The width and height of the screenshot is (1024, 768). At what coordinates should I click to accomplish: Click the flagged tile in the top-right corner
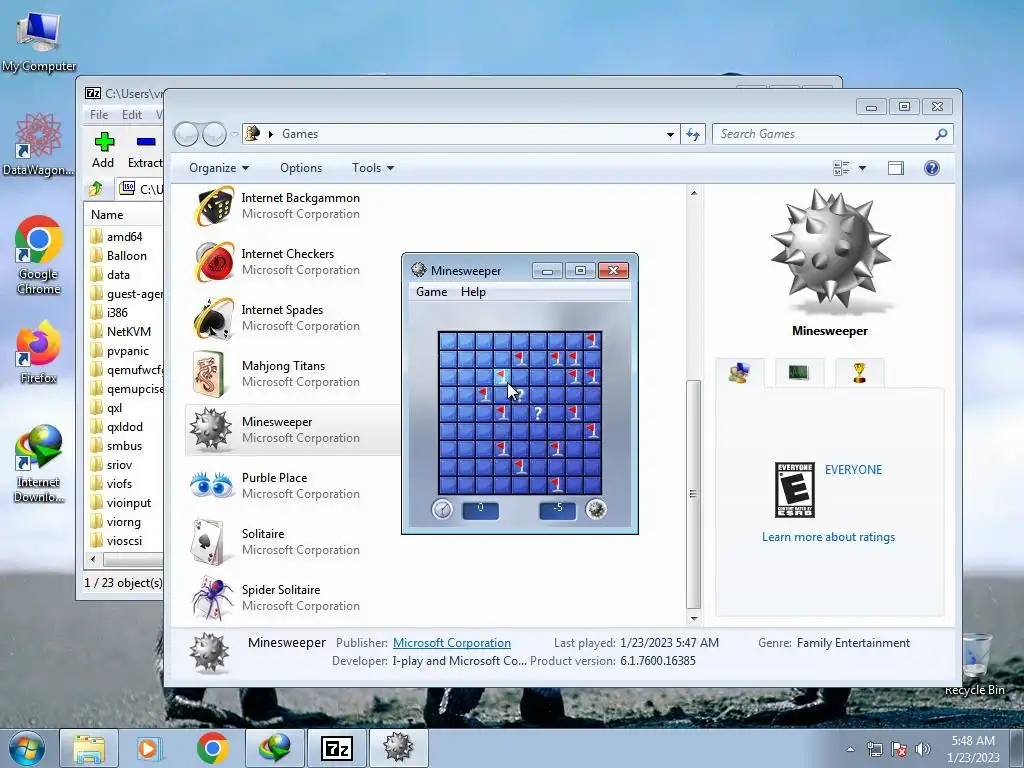592,340
